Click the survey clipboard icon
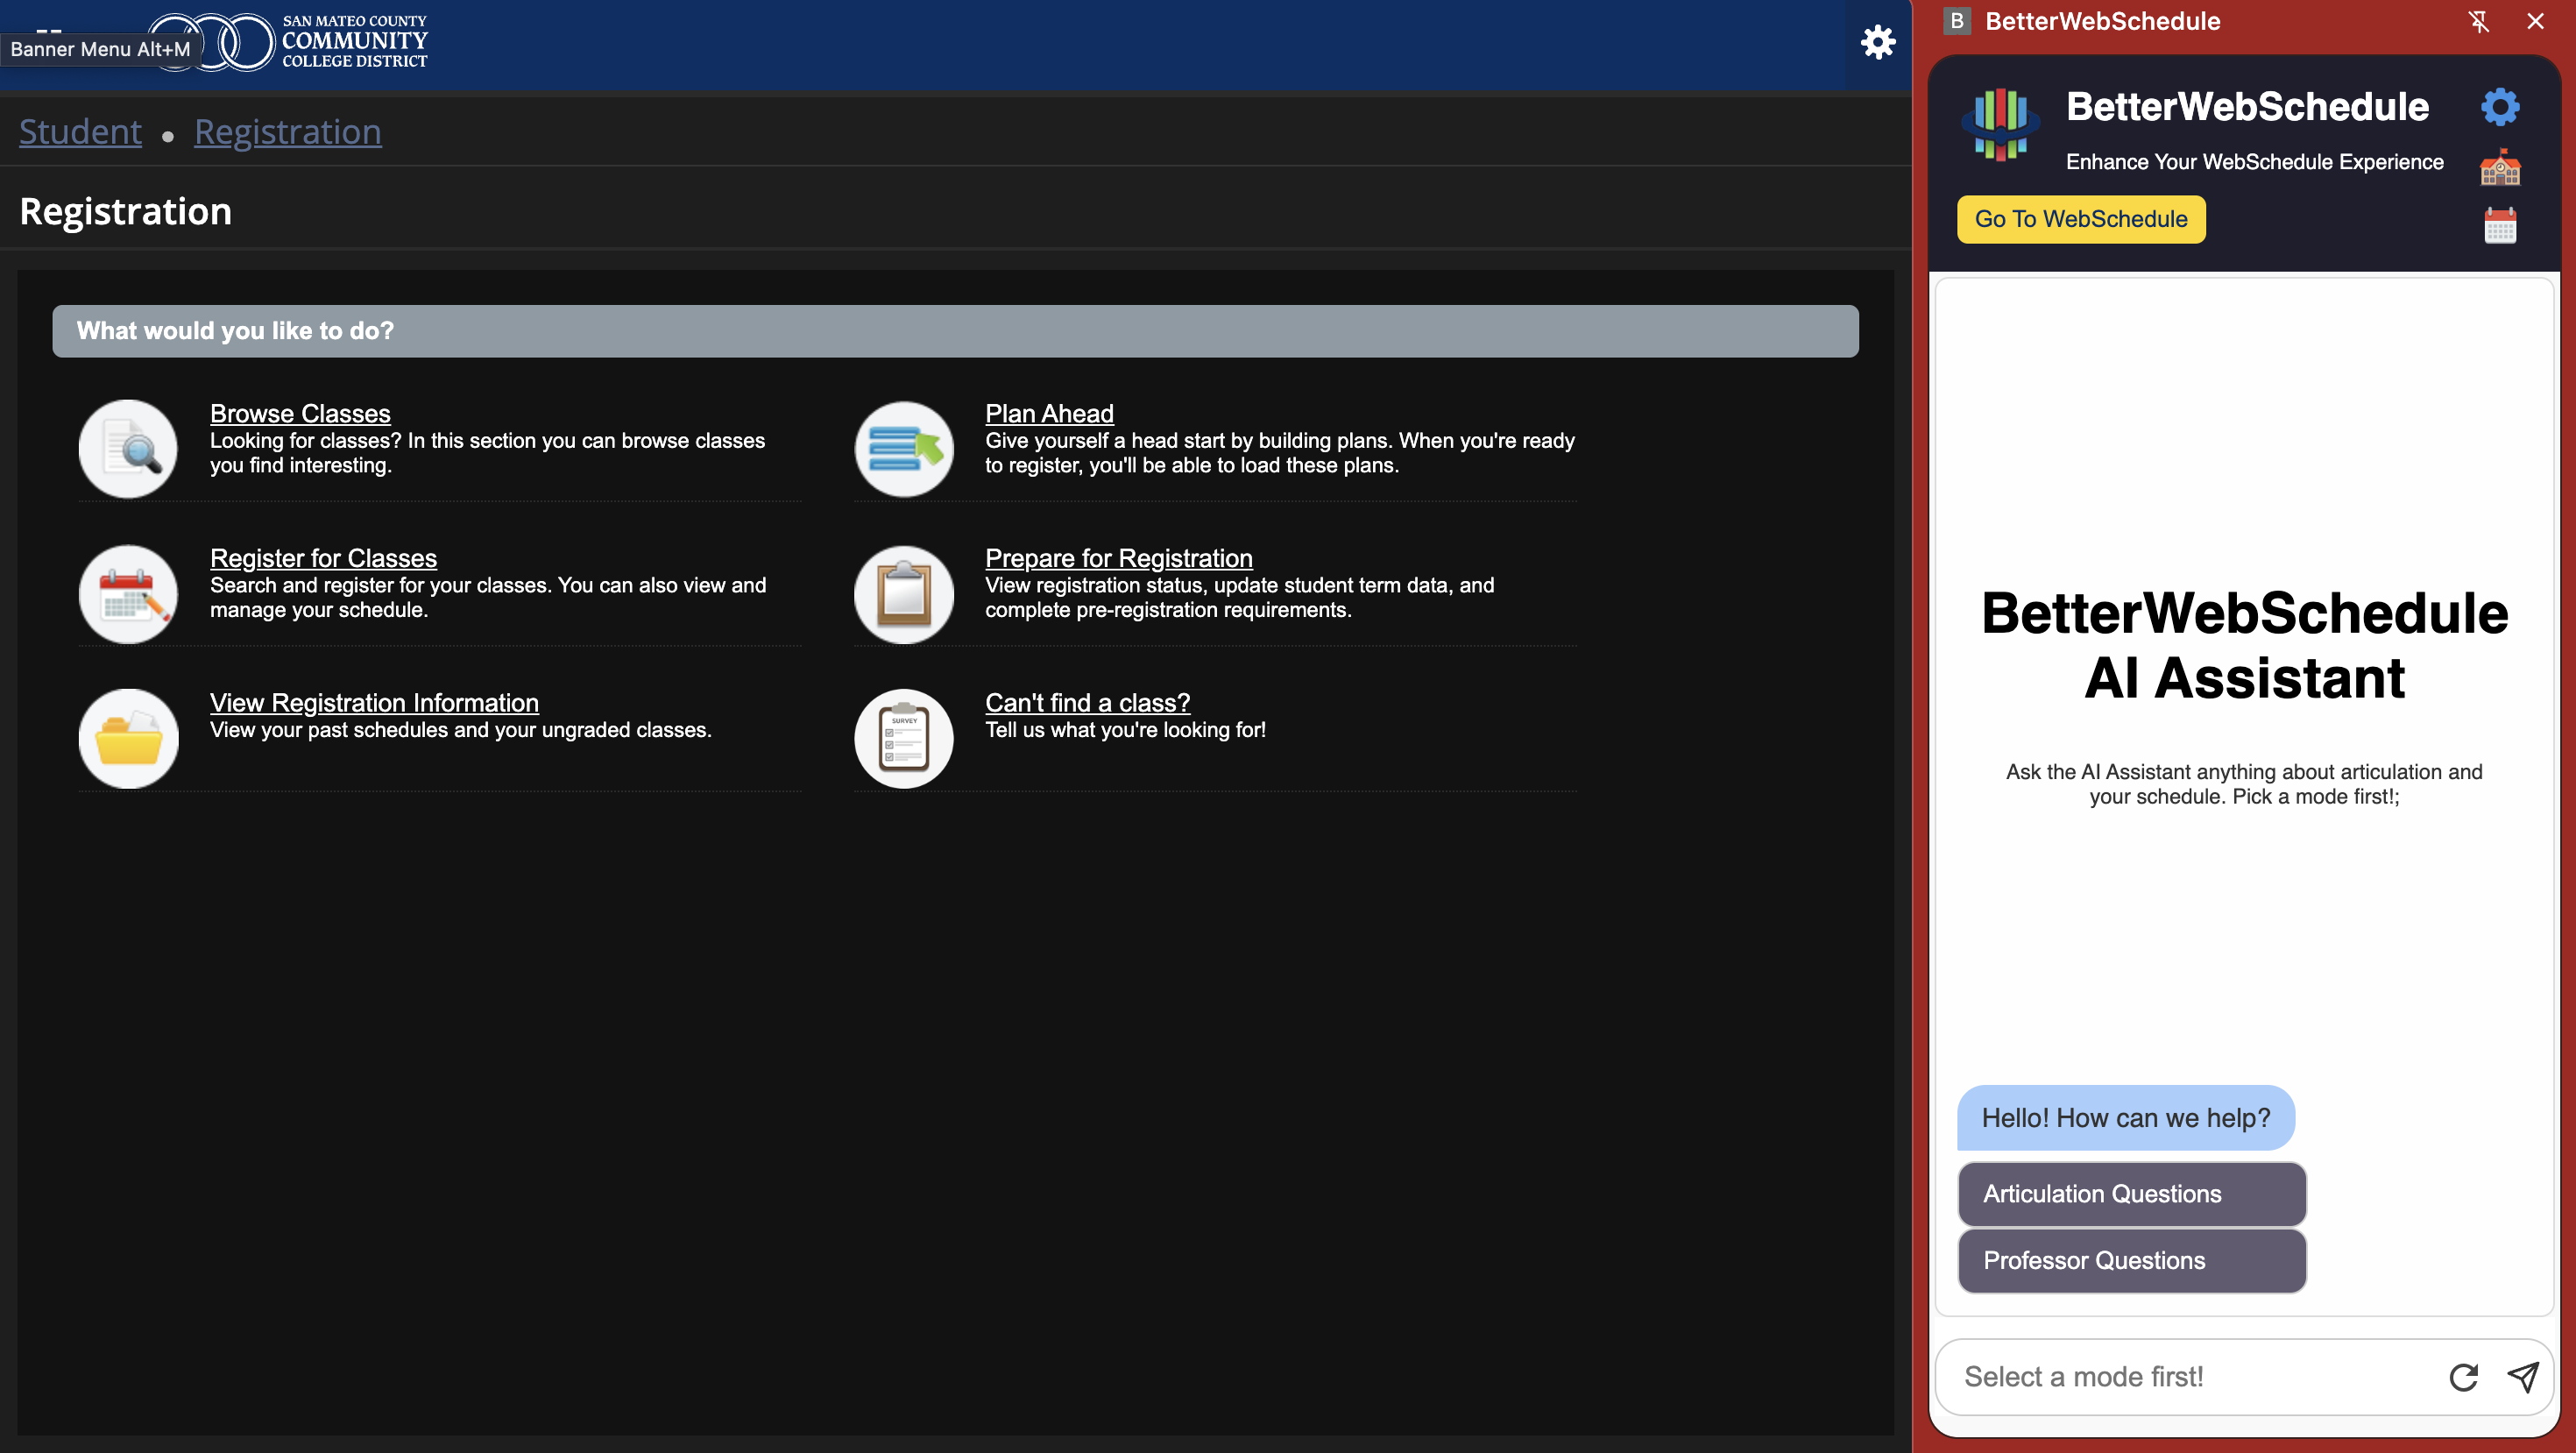This screenshot has height=1453, width=2576. tap(903, 738)
